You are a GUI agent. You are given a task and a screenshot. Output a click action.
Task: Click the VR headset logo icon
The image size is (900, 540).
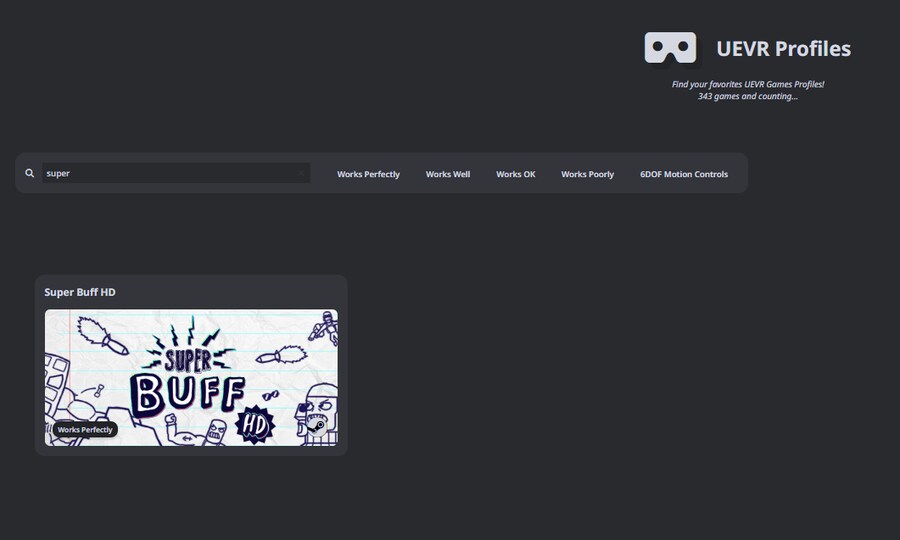click(670, 47)
